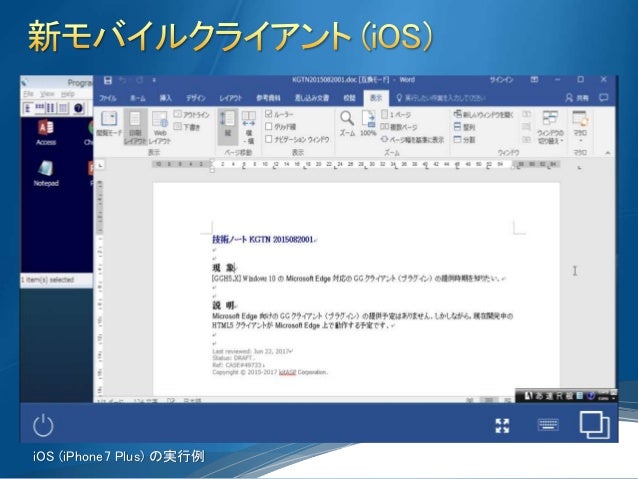Open the 差し込み文書 tab
Image resolution: width=638 pixels, height=479 pixels.
coord(312,98)
